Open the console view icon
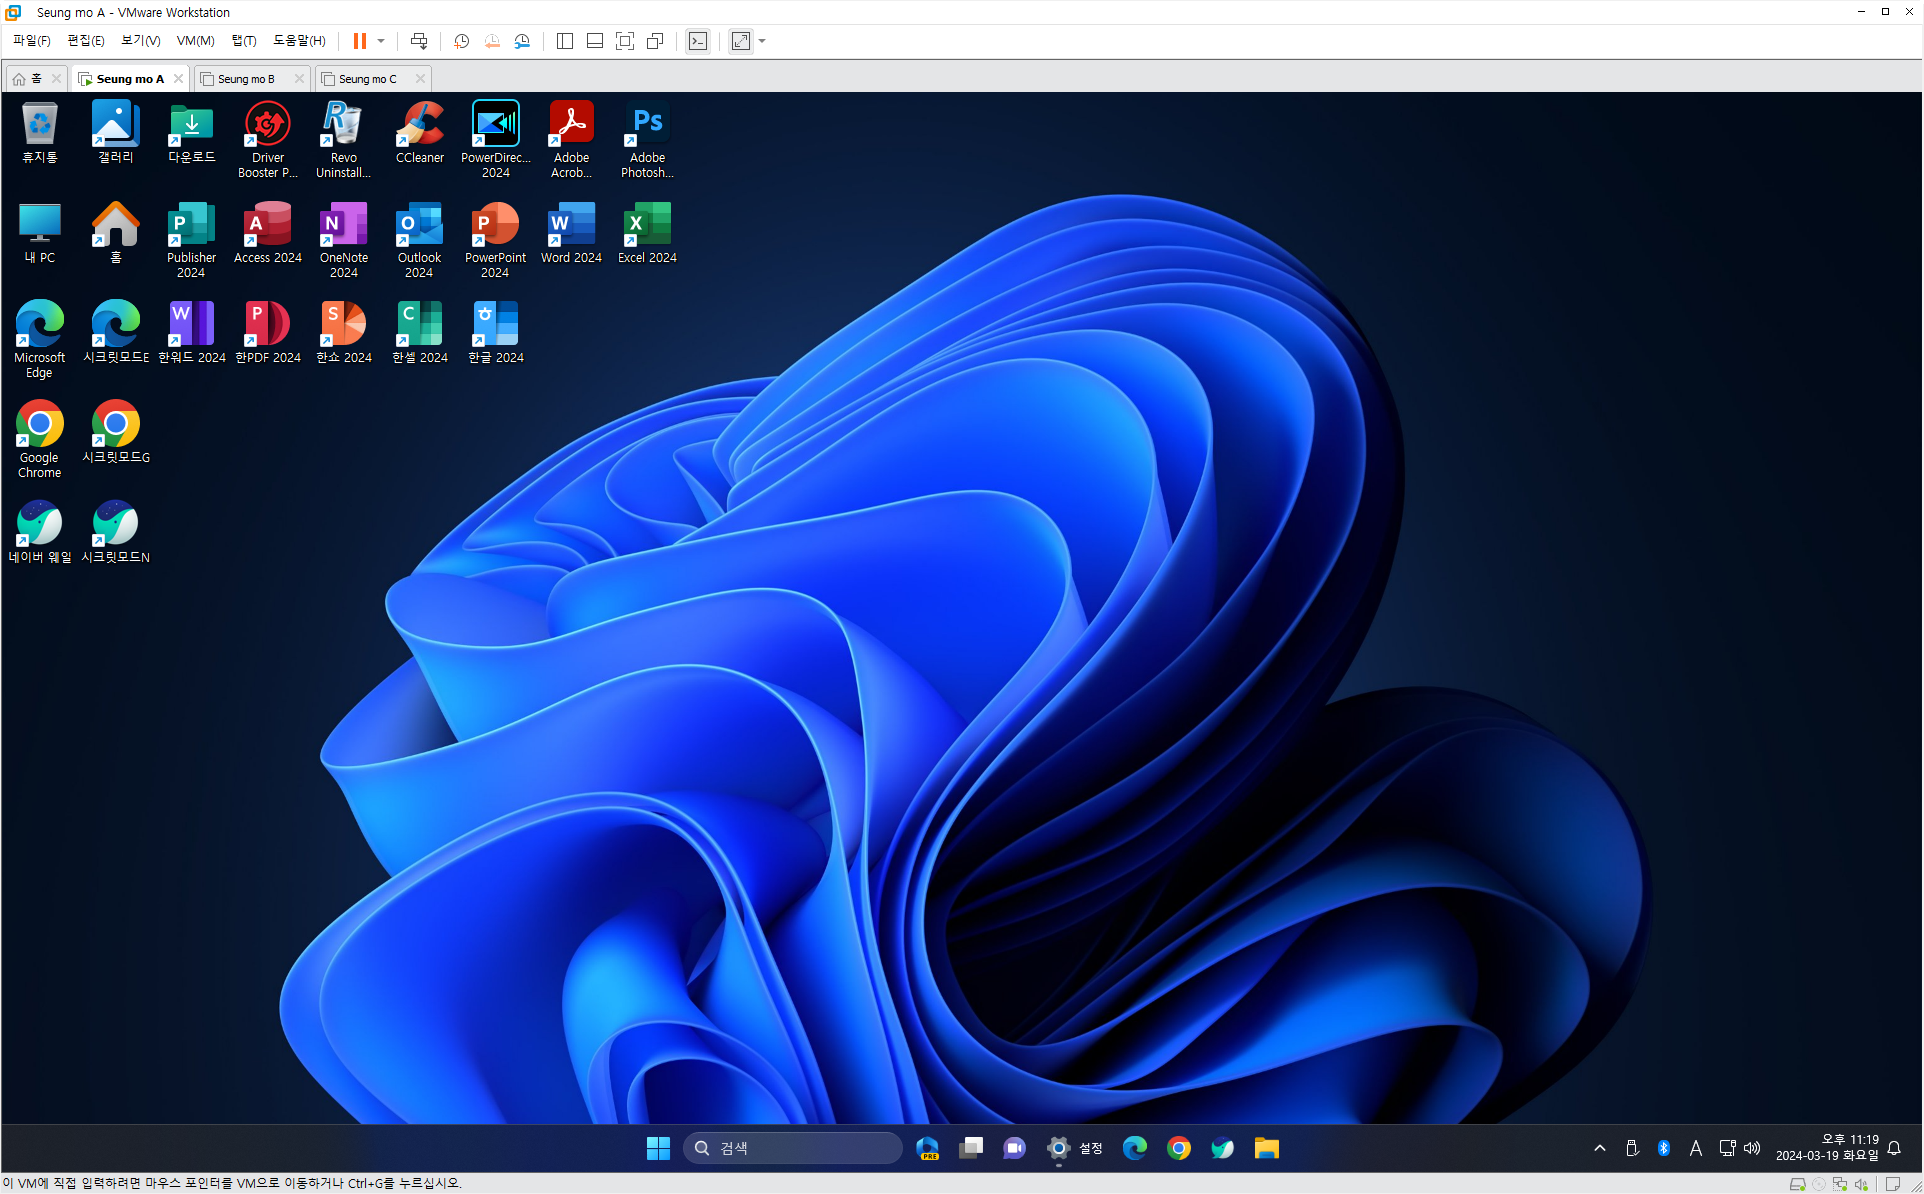1924x1194 pixels. pos(698,41)
